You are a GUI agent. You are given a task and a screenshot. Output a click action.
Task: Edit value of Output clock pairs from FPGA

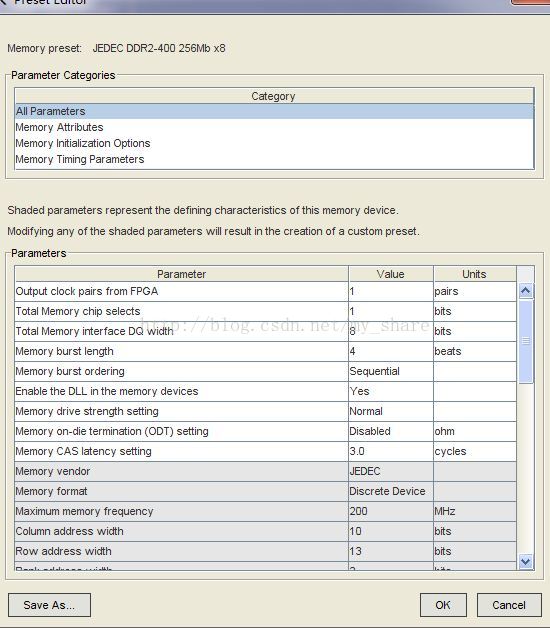tap(391, 292)
